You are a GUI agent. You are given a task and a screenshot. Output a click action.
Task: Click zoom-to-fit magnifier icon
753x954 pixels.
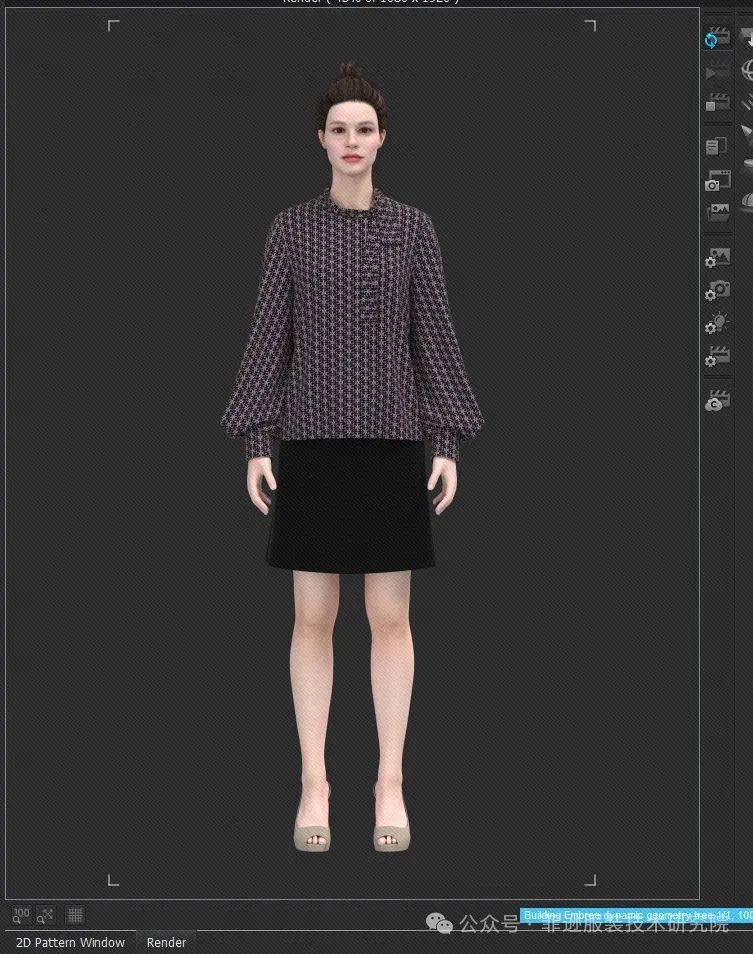click(46, 915)
